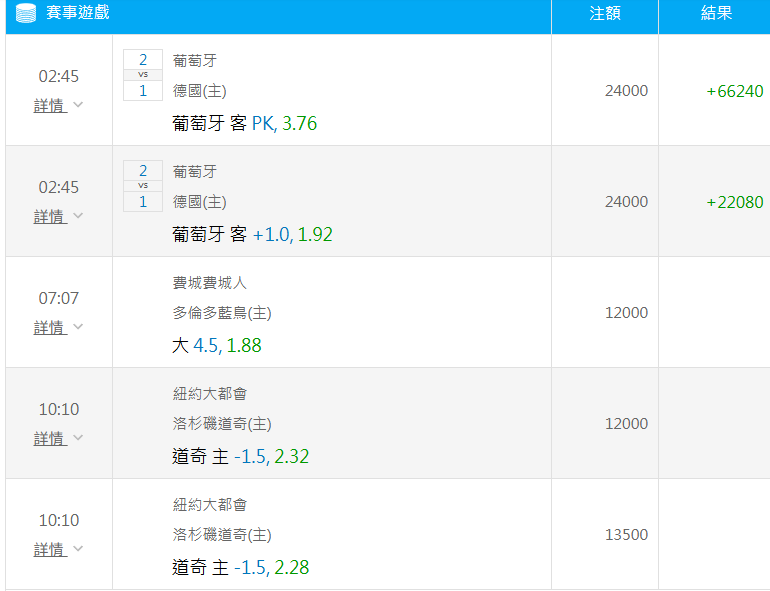Expand chevron for 12000 Dodgers 10:10 bet
The image size is (770, 591).
tap(78, 438)
